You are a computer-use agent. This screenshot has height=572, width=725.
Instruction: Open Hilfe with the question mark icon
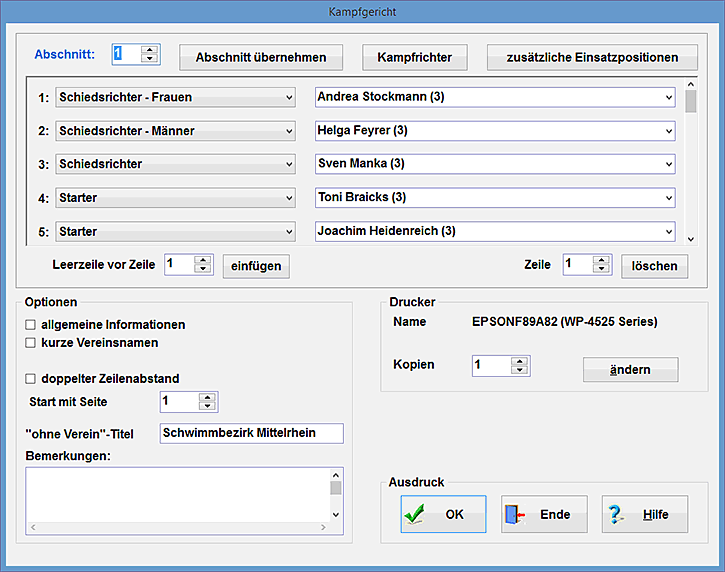point(644,514)
